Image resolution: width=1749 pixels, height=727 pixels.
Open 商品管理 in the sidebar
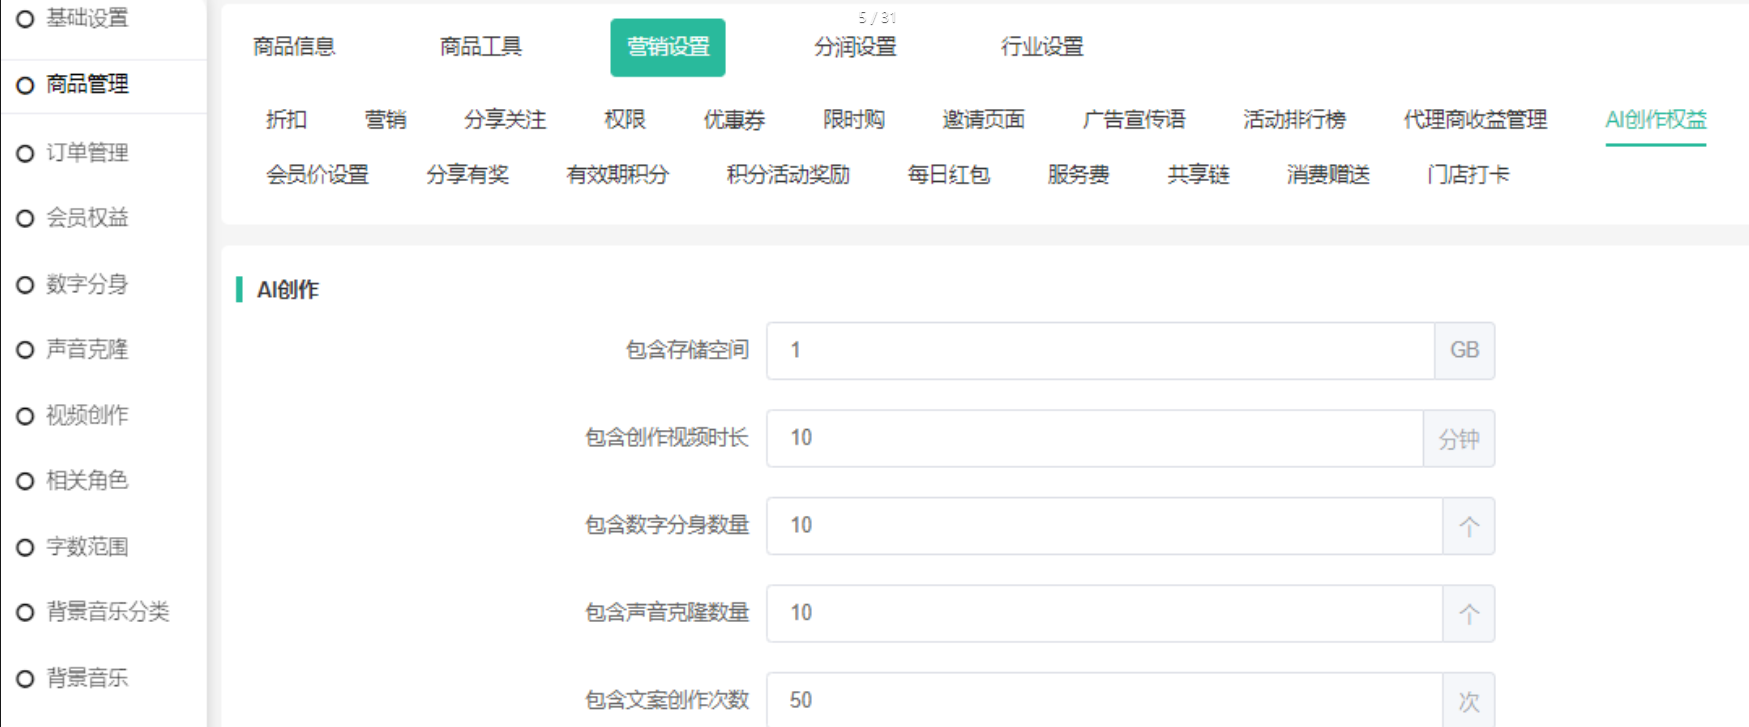click(x=87, y=85)
